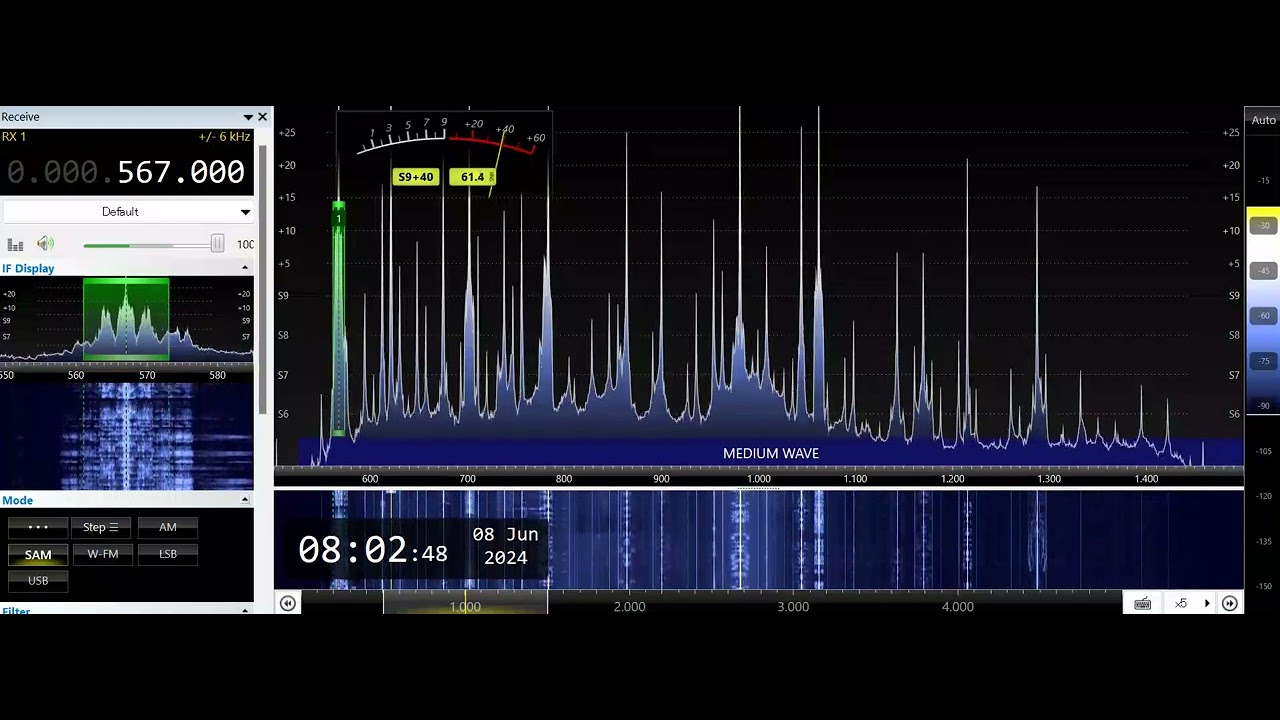Click the green IF passband filter region
The height and width of the screenshot is (720, 1280).
126,320
